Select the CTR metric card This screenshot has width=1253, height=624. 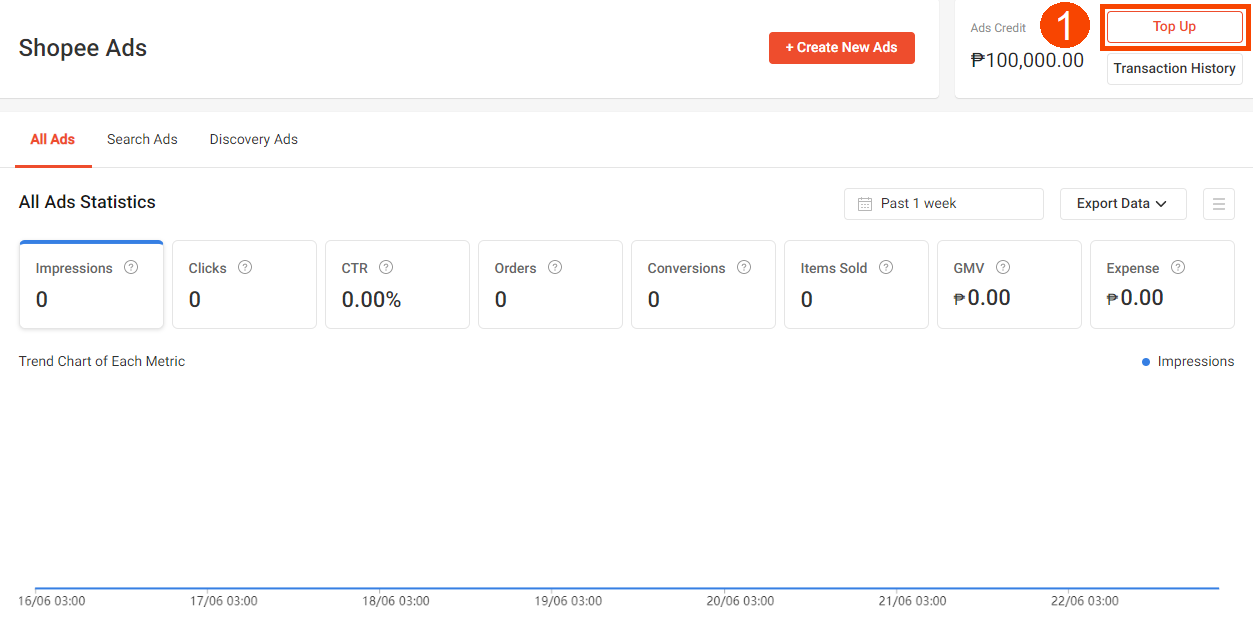(x=398, y=285)
